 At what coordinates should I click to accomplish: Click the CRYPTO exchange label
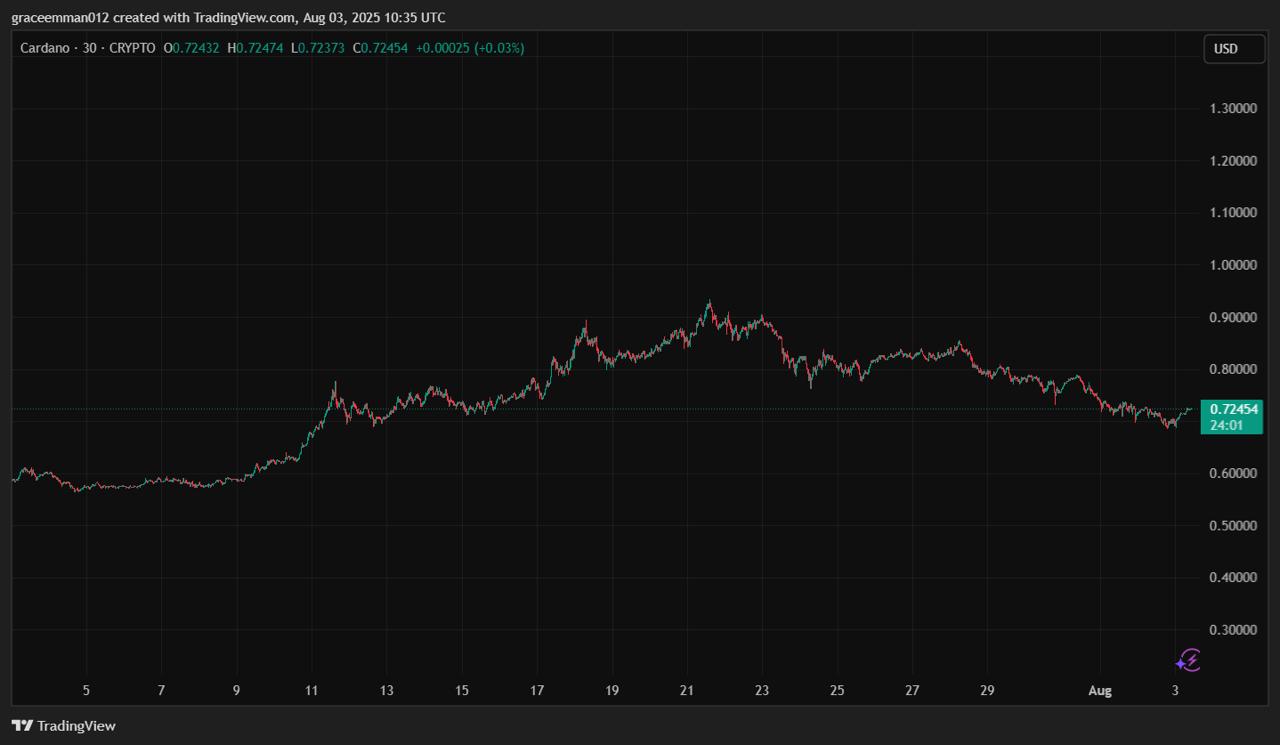(131, 48)
